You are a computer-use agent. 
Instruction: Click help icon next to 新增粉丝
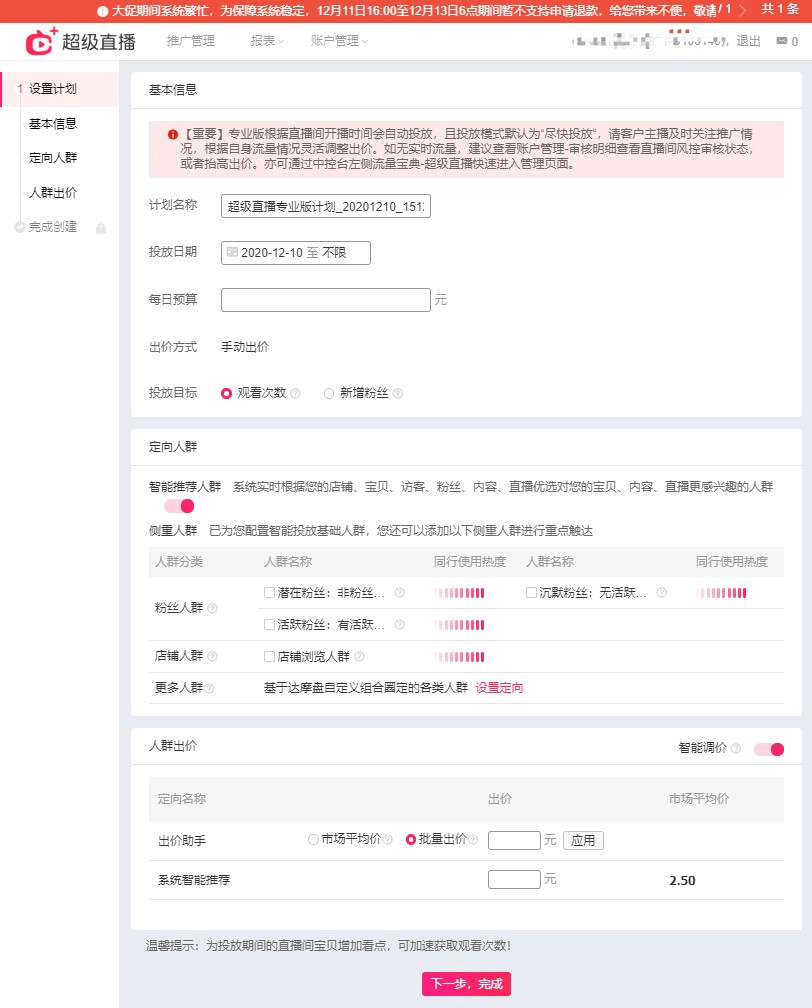[398, 394]
